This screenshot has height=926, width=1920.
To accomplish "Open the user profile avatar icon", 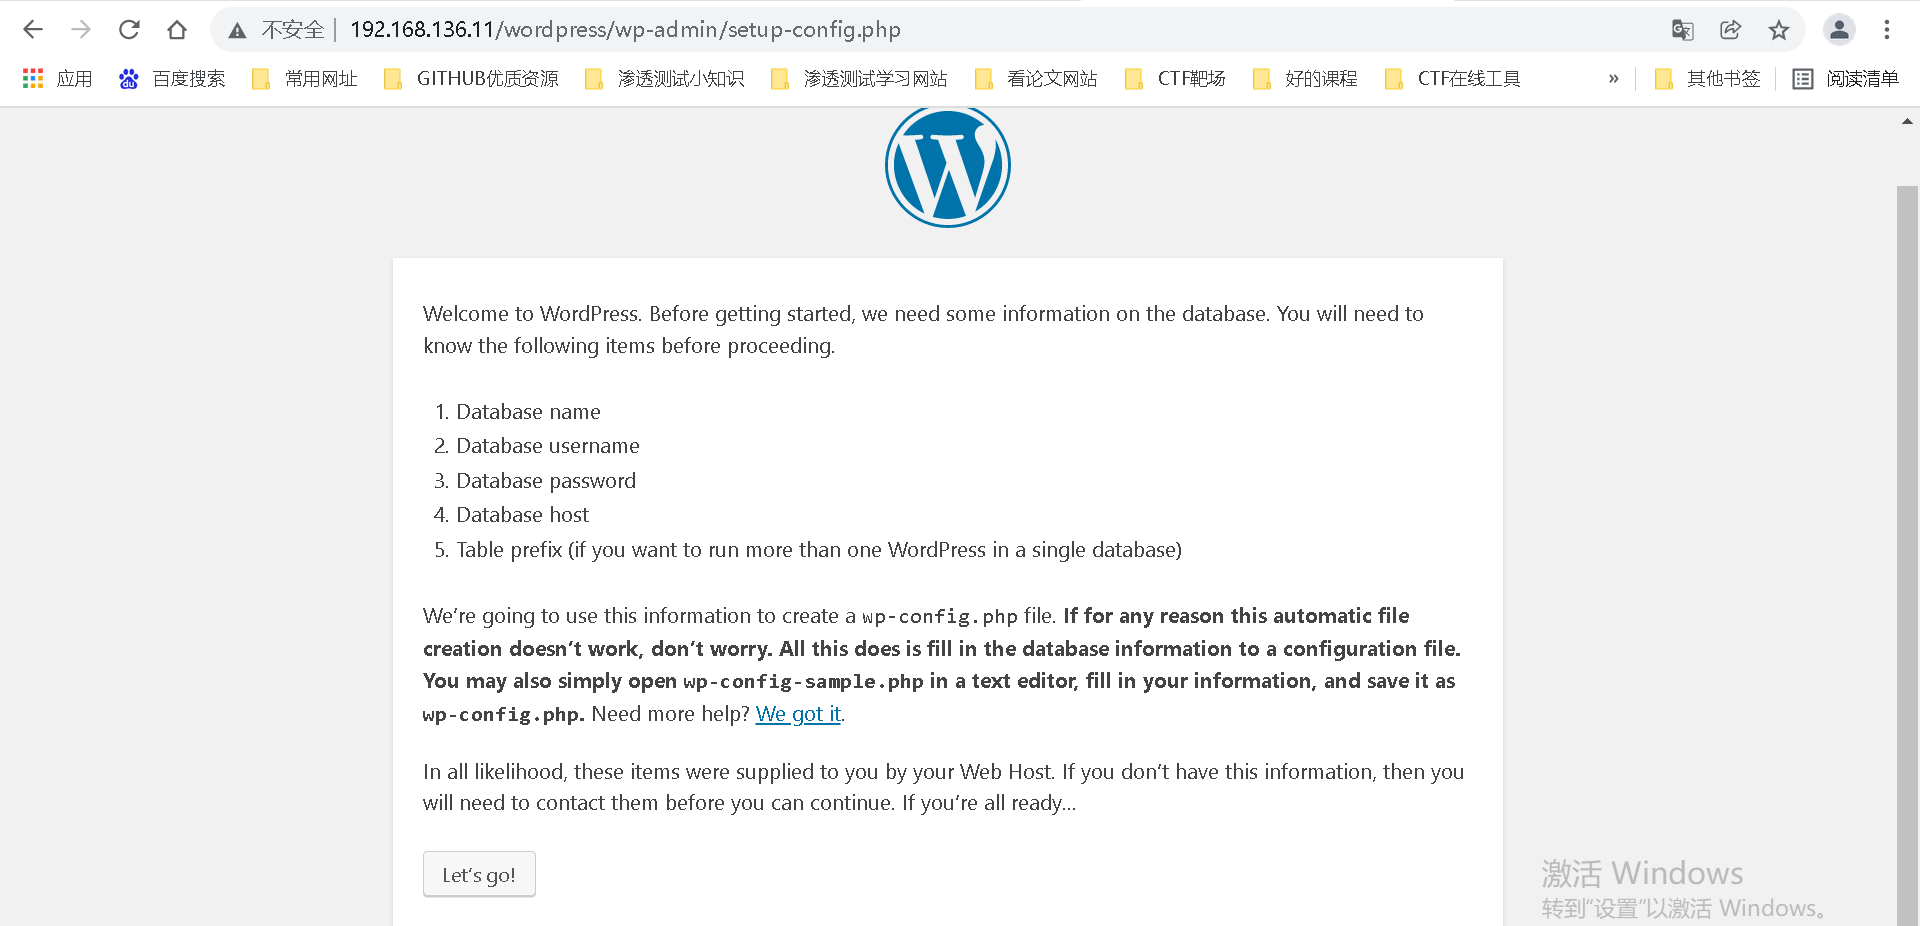I will click(1839, 30).
